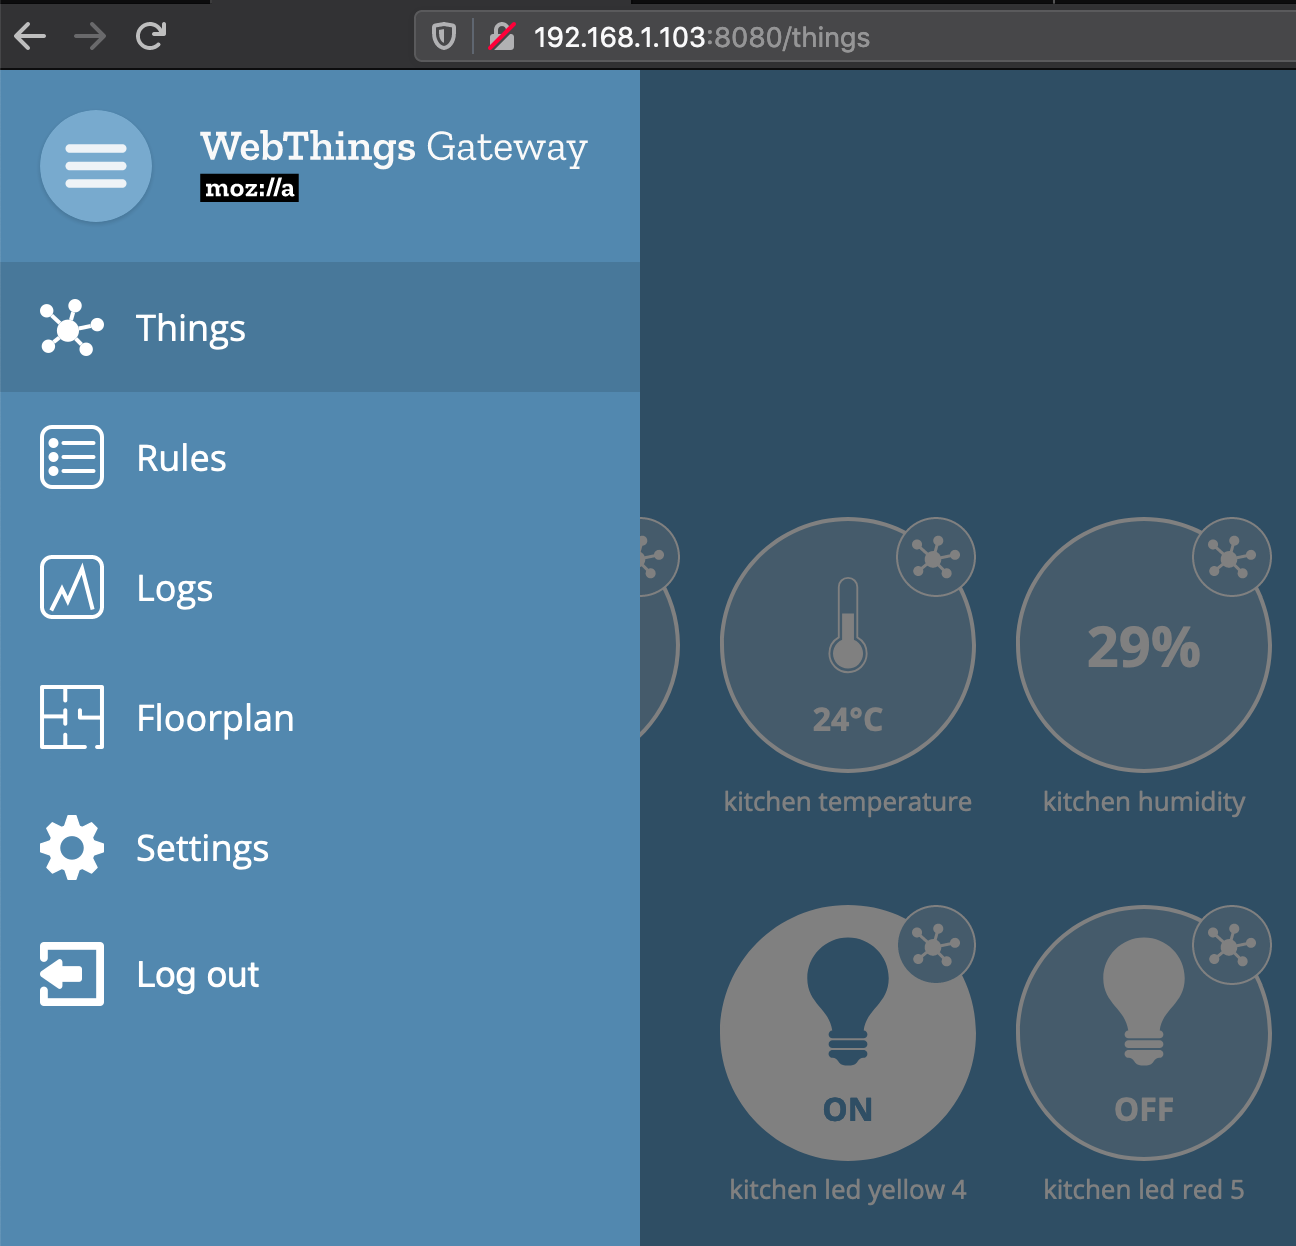Open kitchen led red 5 details splat icon
This screenshot has height=1246, width=1296.
pos(1230,946)
